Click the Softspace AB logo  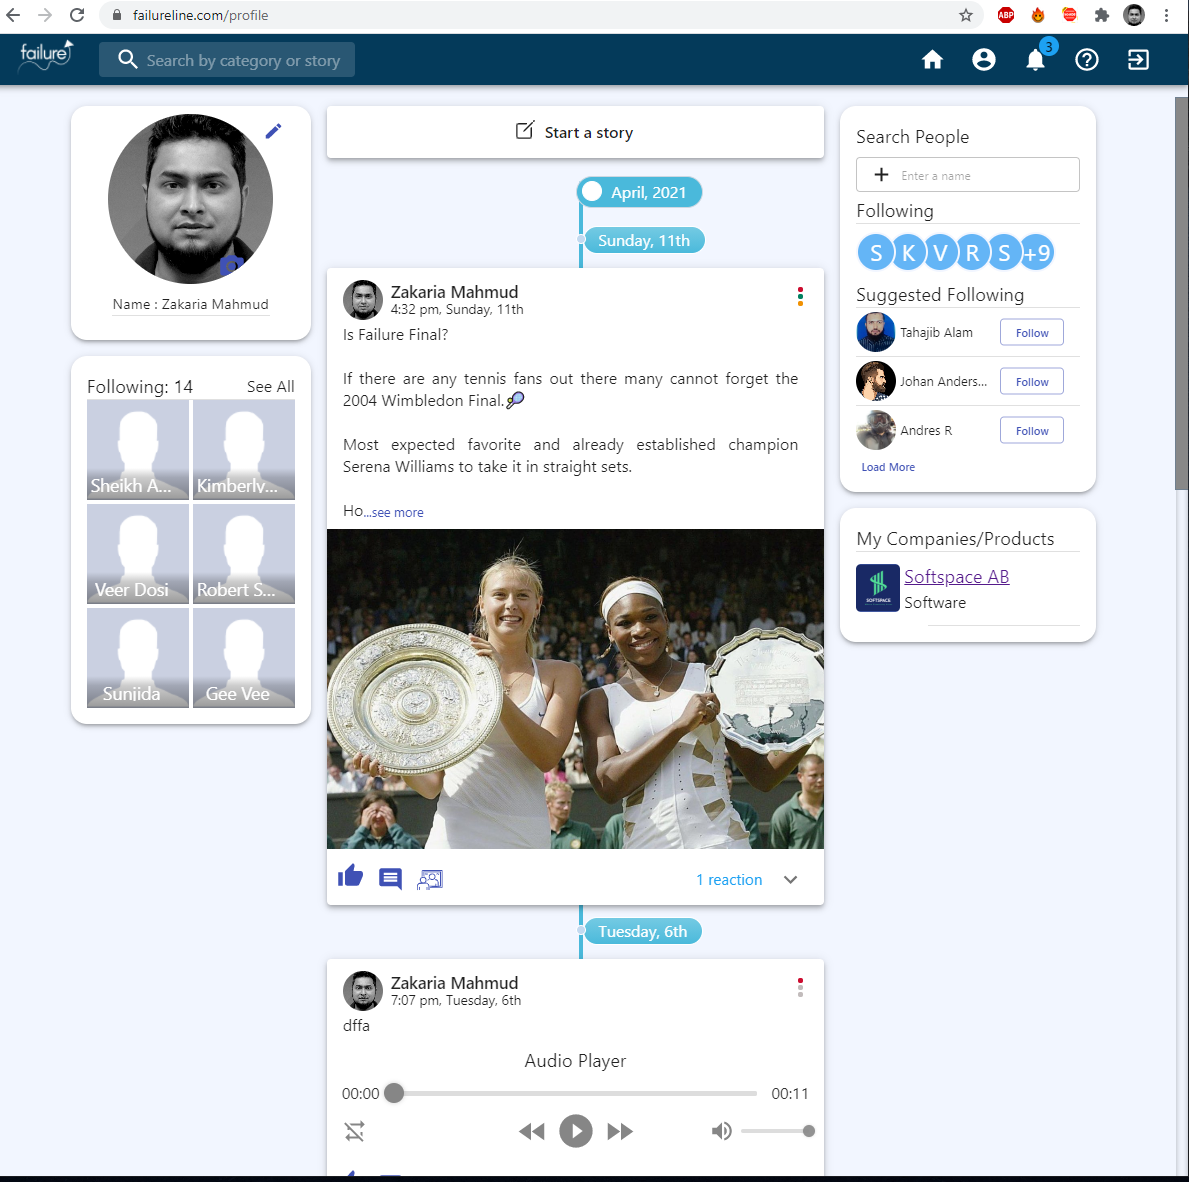(877, 588)
